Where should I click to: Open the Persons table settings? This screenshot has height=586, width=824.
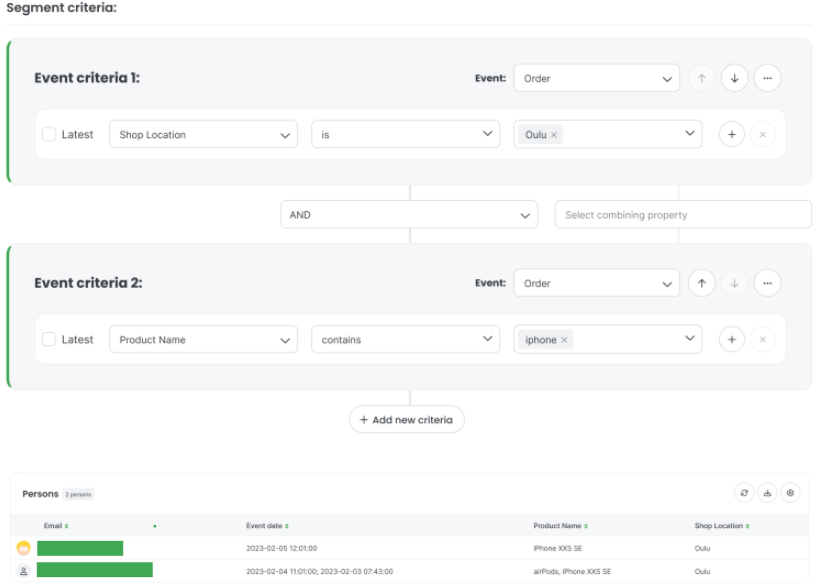(790, 493)
